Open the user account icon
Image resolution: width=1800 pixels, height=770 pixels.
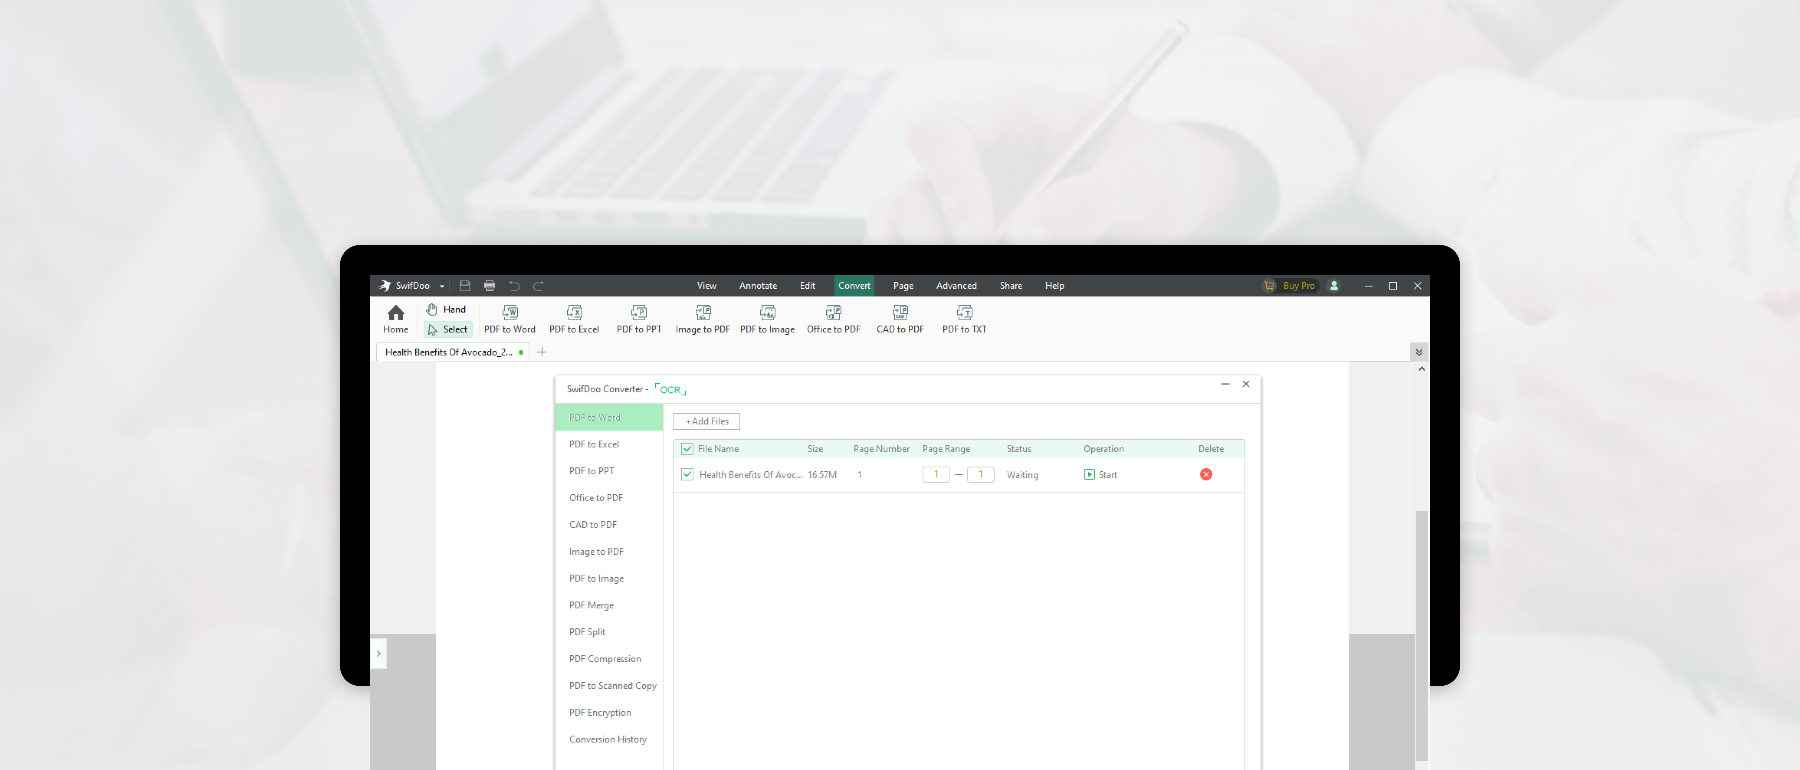pos(1334,286)
